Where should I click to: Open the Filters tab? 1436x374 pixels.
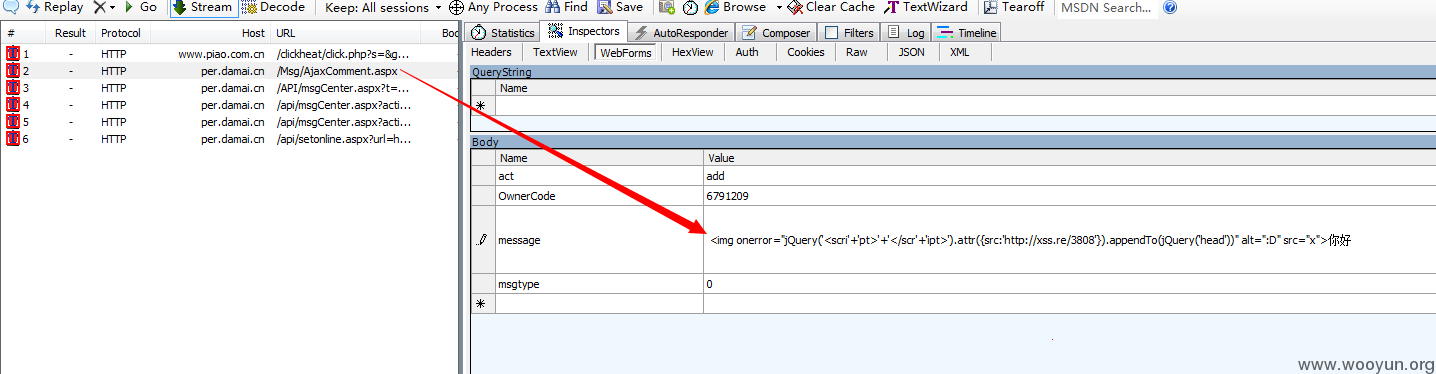pos(849,33)
